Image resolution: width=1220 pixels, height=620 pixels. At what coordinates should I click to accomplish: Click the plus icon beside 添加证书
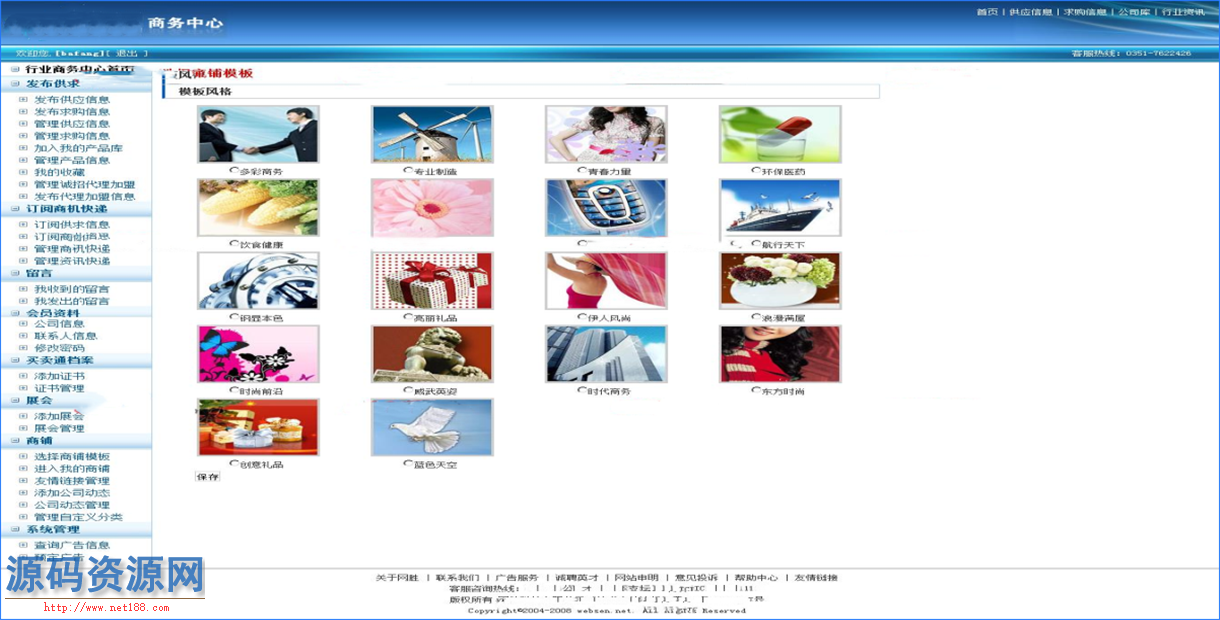[24, 377]
